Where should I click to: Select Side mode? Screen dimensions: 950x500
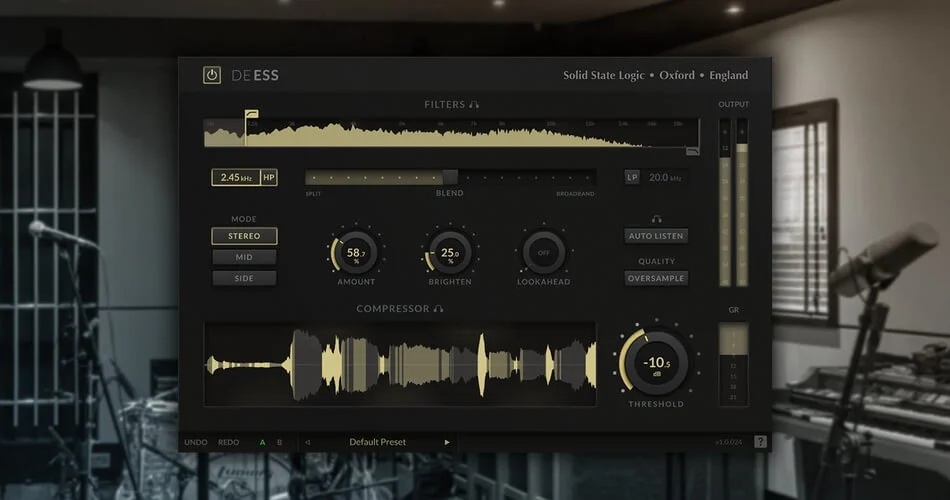click(x=244, y=278)
